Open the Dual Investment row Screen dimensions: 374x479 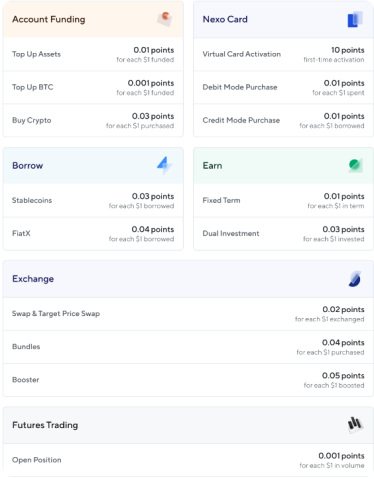pos(284,234)
